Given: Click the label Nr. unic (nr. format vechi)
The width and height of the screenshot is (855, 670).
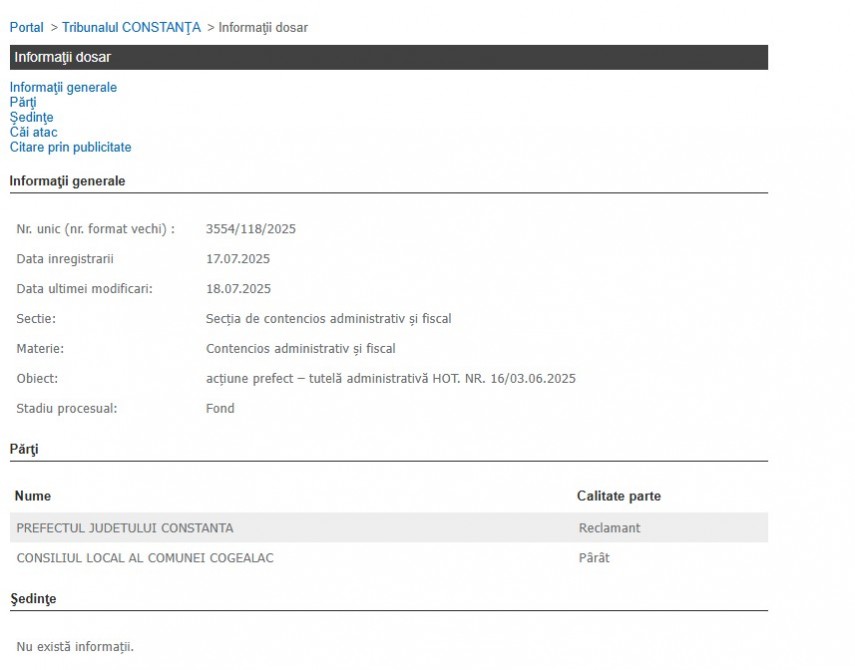Looking at the screenshot, I should 95,229.
